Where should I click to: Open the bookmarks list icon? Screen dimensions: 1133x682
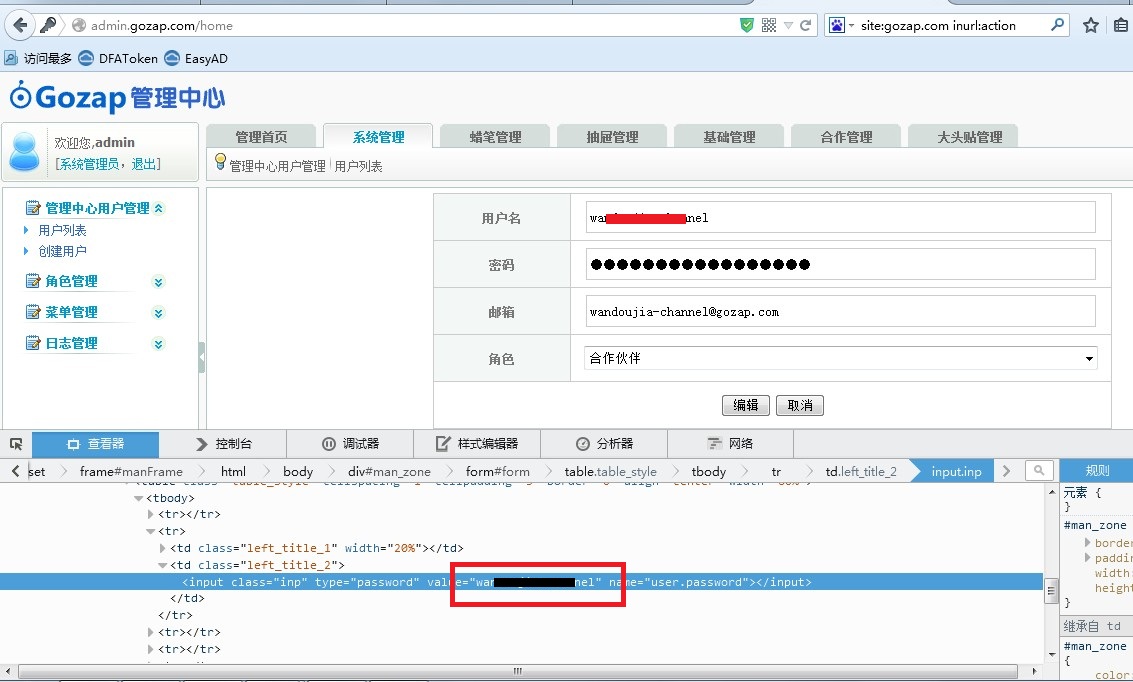coord(1121,25)
